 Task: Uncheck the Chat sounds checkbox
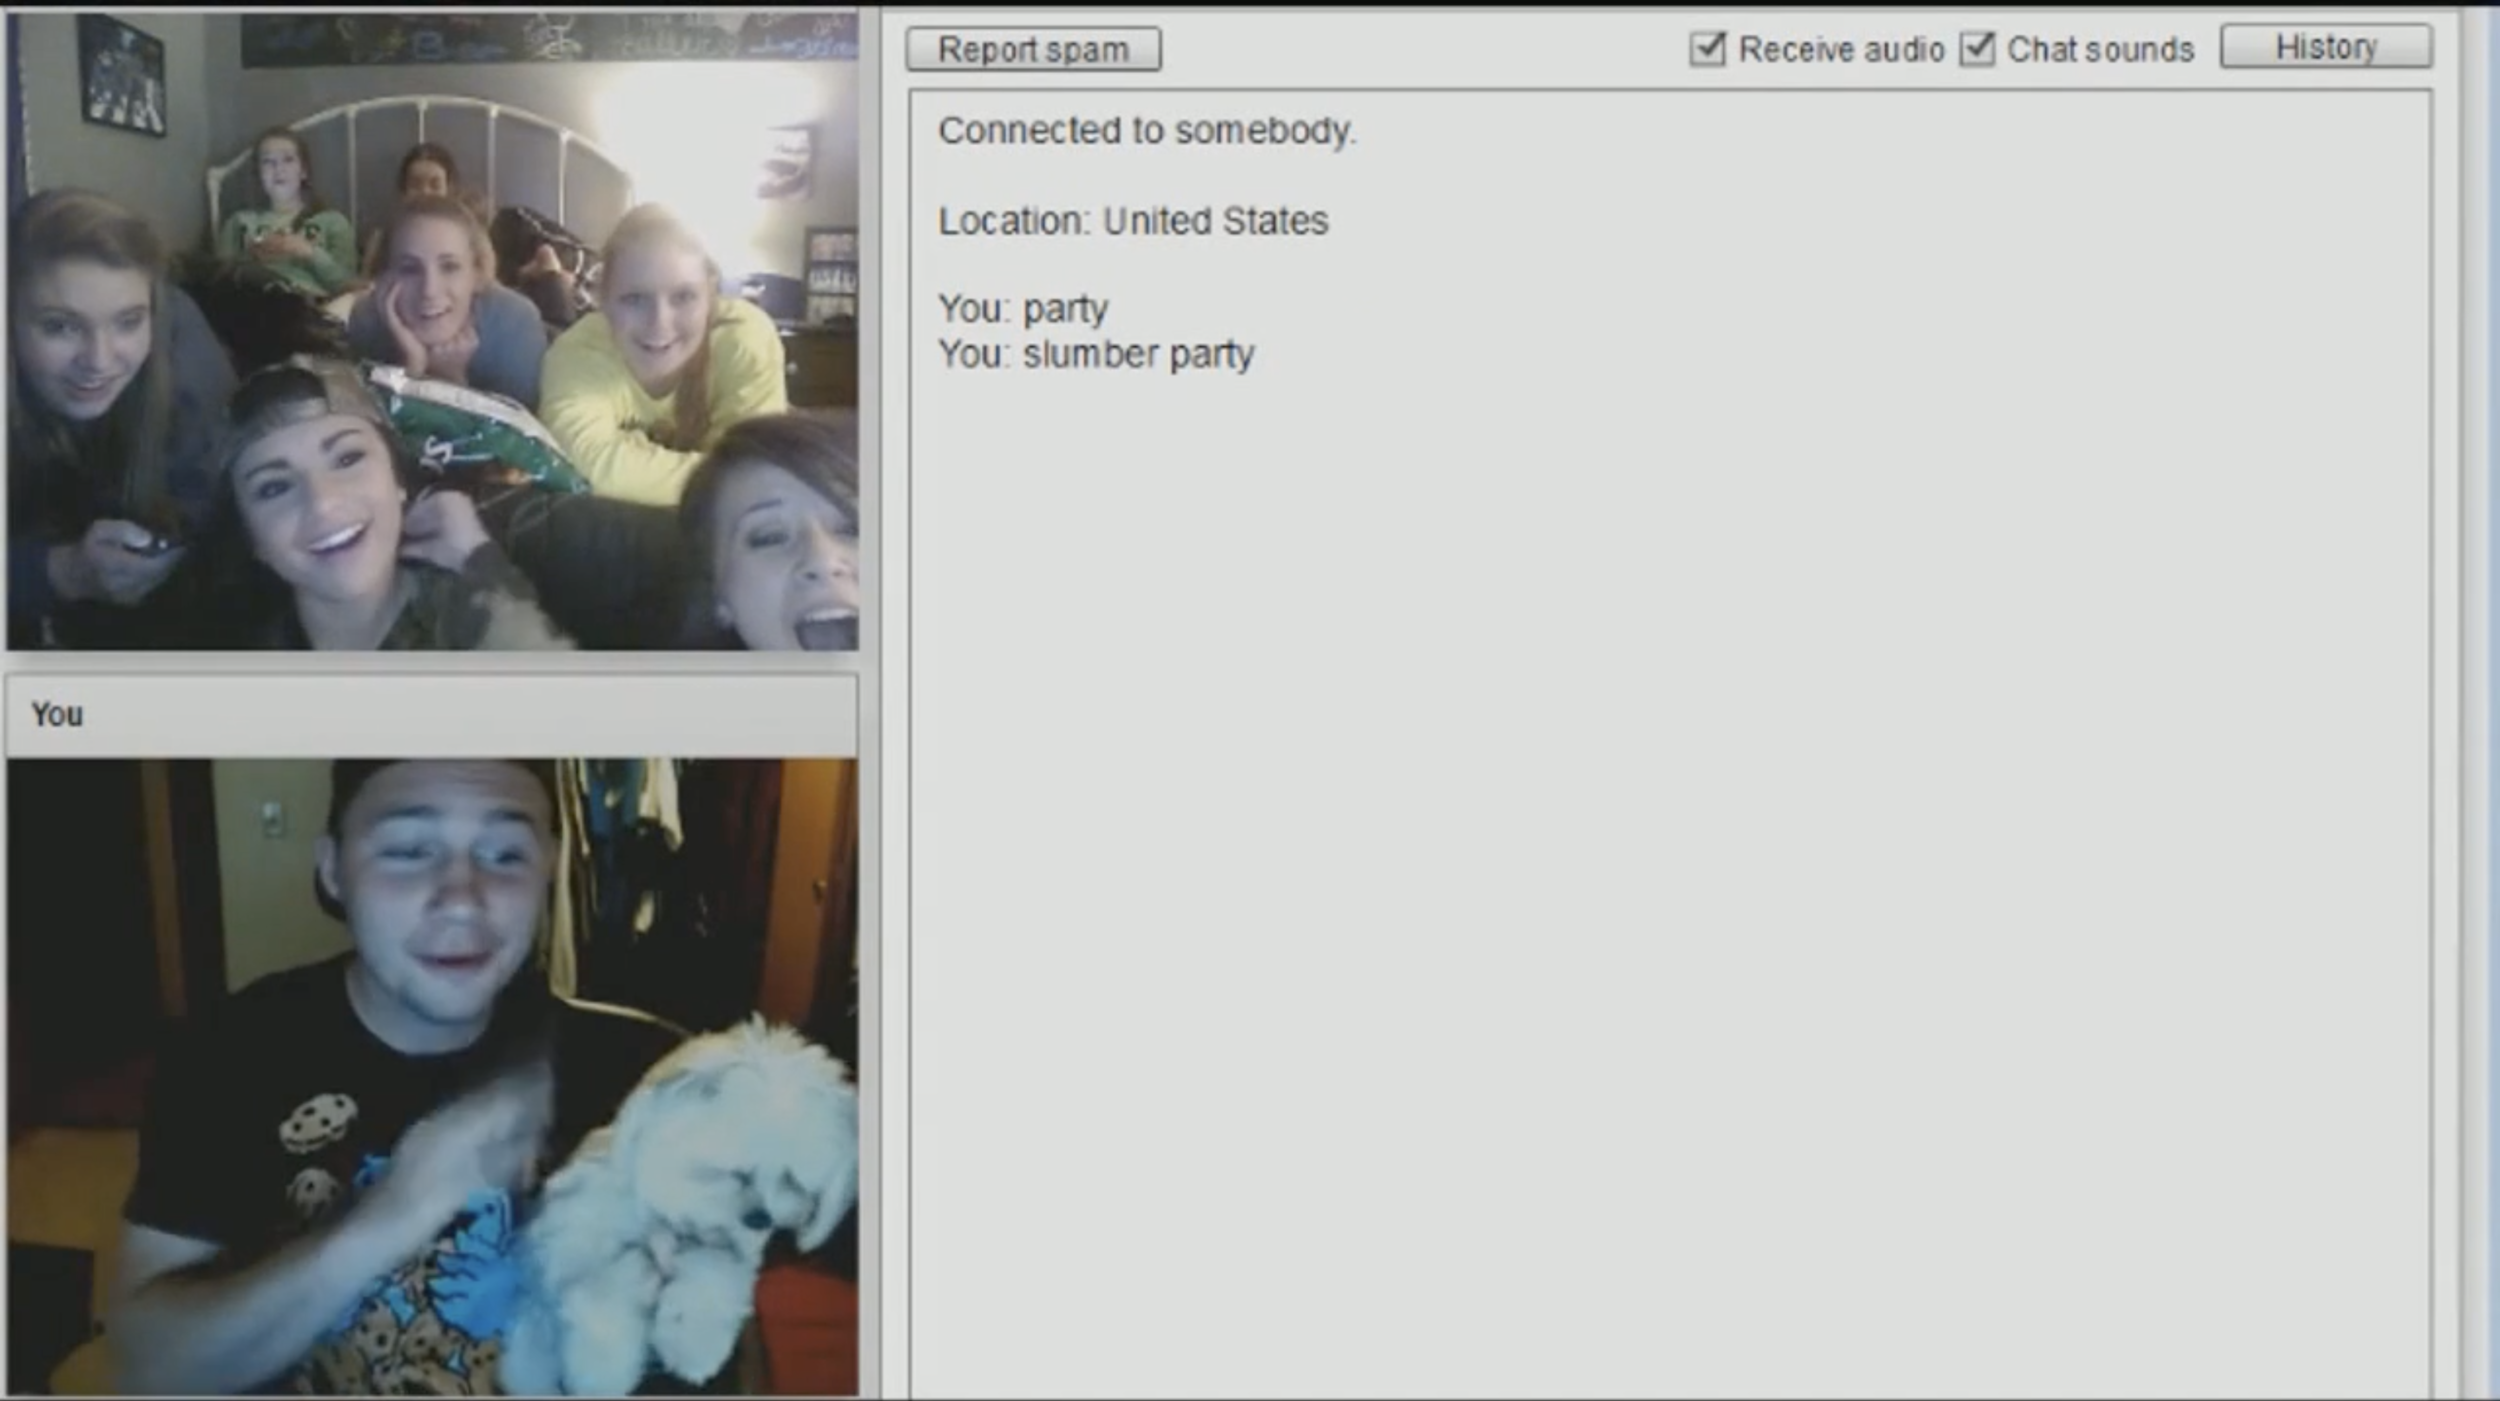point(1977,48)
